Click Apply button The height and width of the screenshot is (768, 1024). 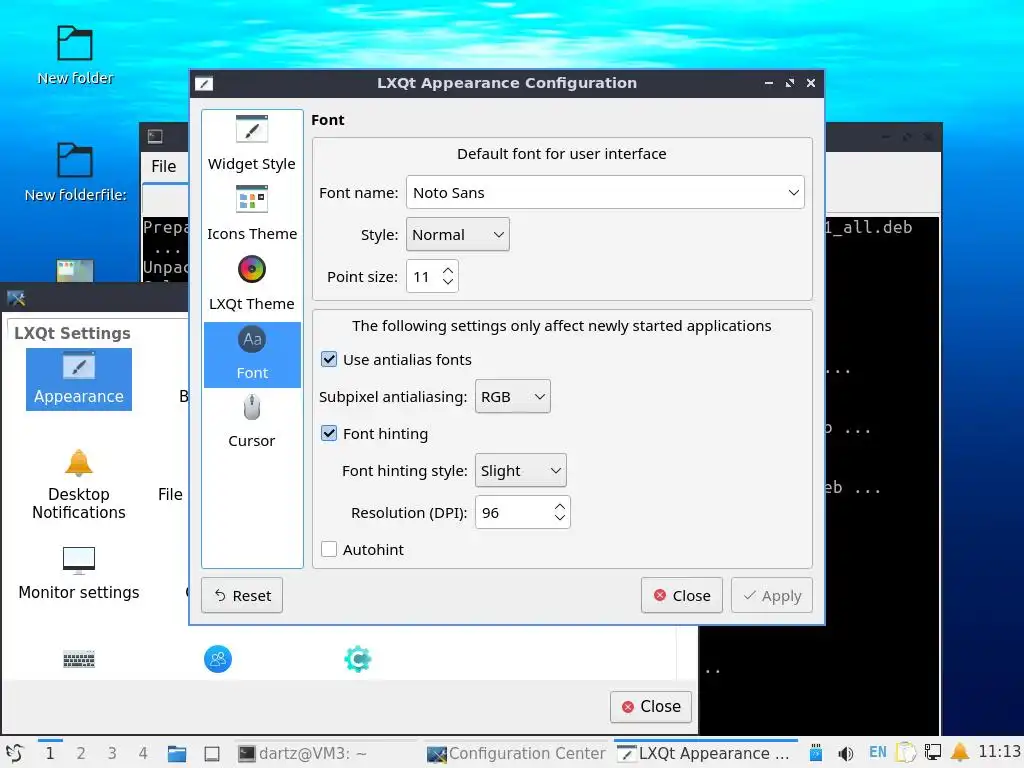click(x=772, y=596)
